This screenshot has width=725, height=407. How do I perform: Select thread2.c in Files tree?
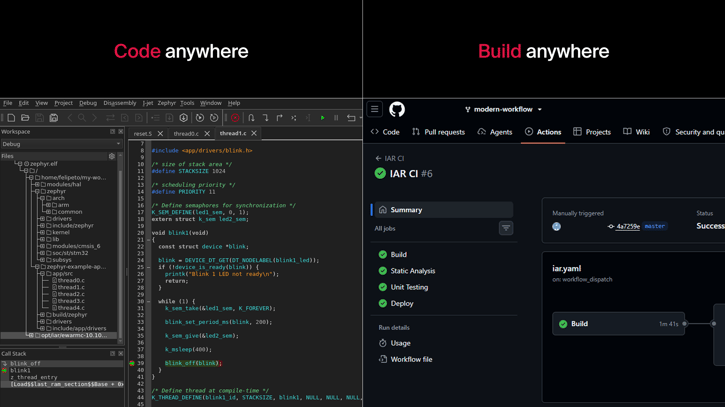pos(71,294)
